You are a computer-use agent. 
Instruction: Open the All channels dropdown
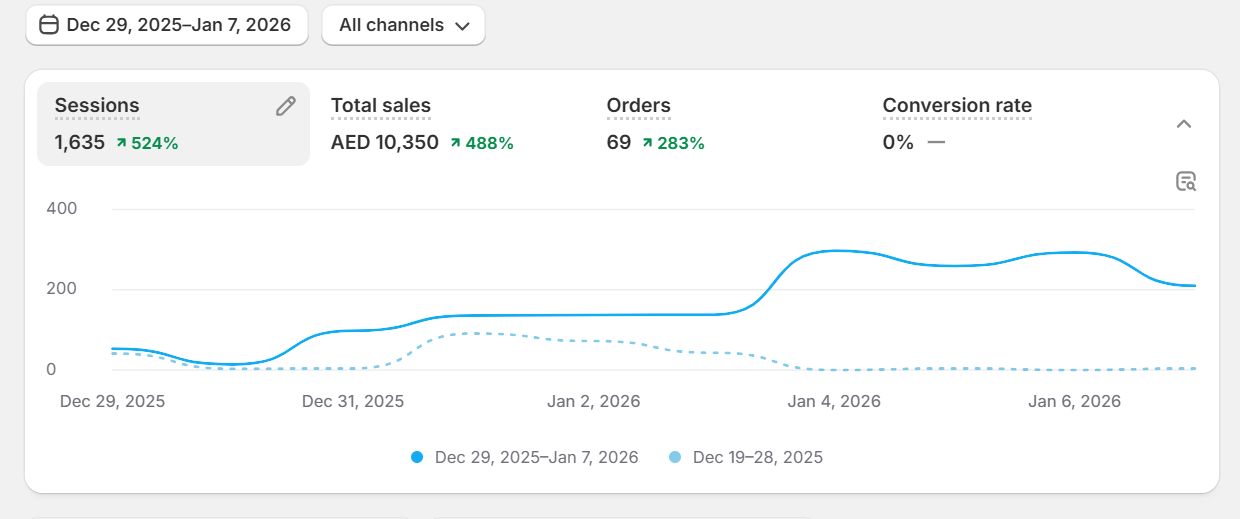403,25
